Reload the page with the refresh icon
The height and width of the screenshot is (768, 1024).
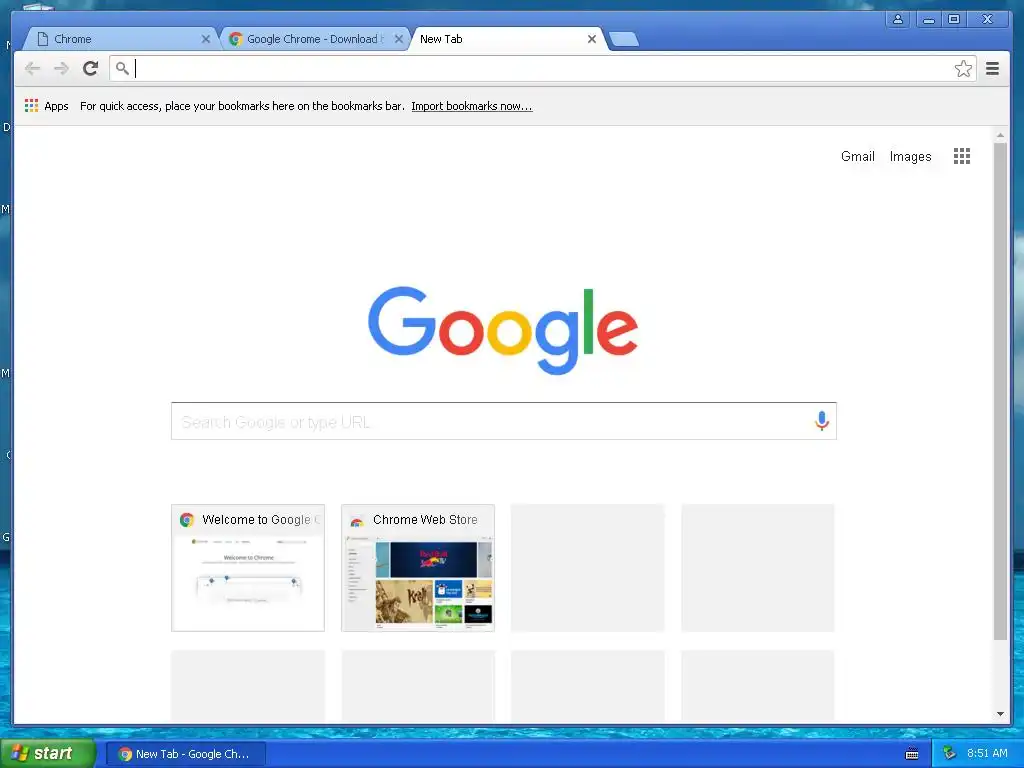90,68
